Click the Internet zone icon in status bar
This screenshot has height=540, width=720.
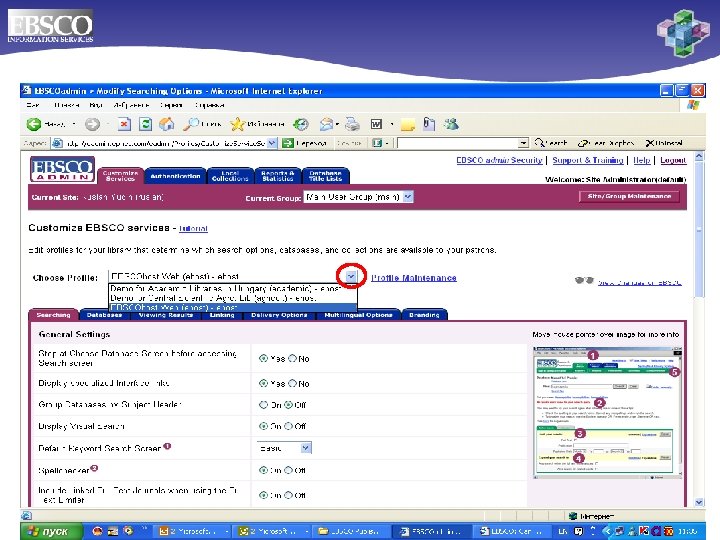[x=573, y=516]
